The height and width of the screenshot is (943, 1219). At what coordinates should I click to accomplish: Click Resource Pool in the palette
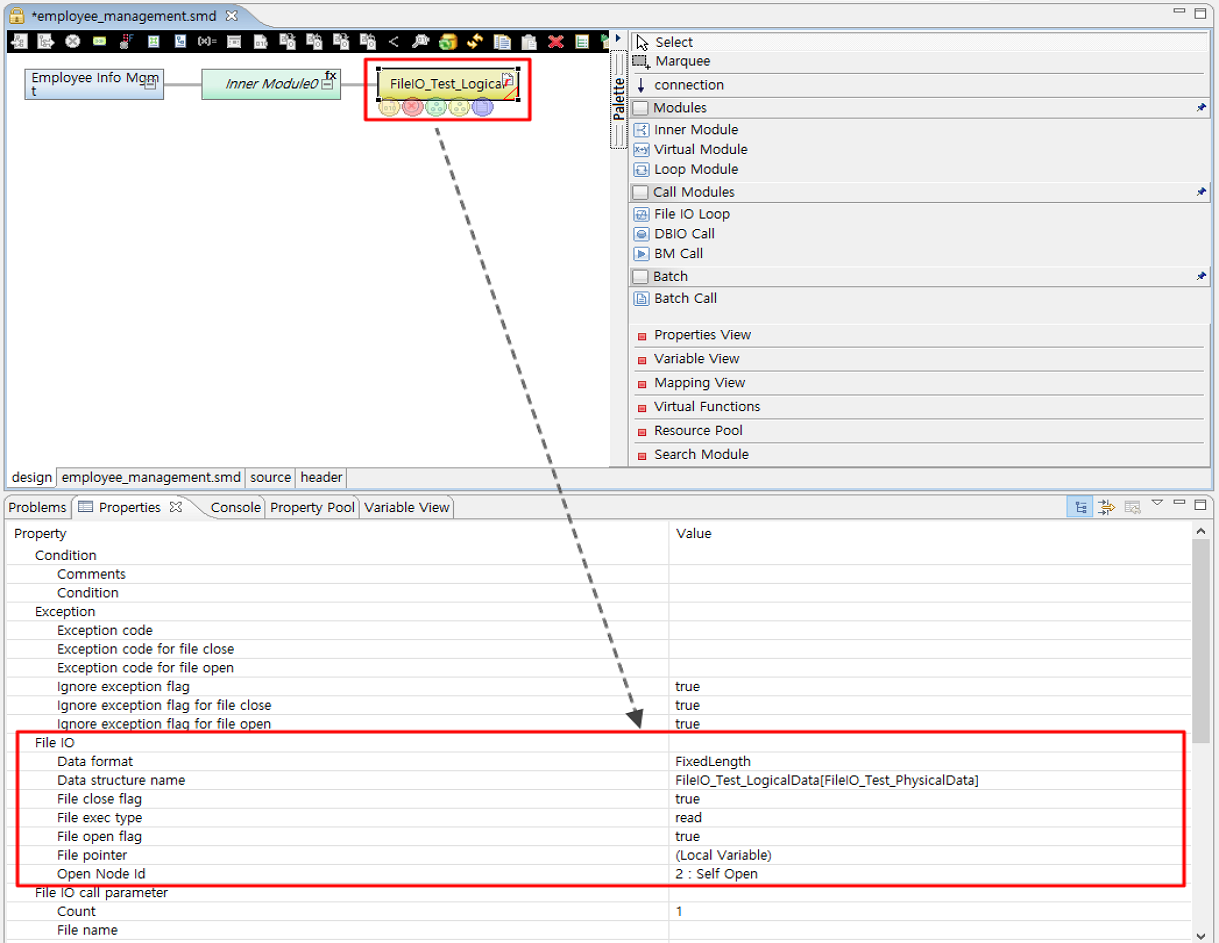(698, 431)
